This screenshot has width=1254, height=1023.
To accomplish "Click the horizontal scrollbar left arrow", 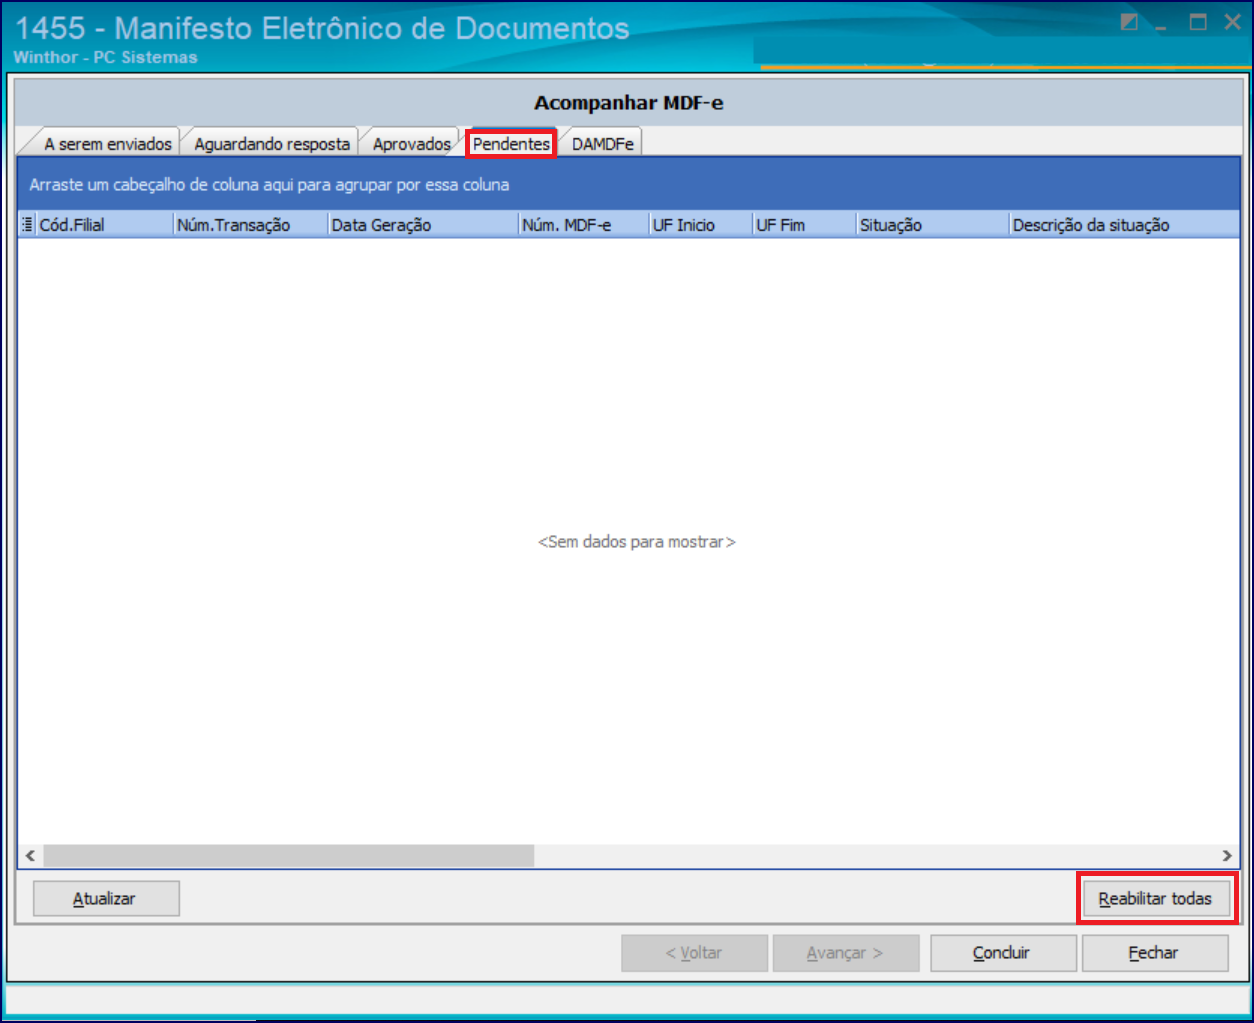I will coord(30,856).
